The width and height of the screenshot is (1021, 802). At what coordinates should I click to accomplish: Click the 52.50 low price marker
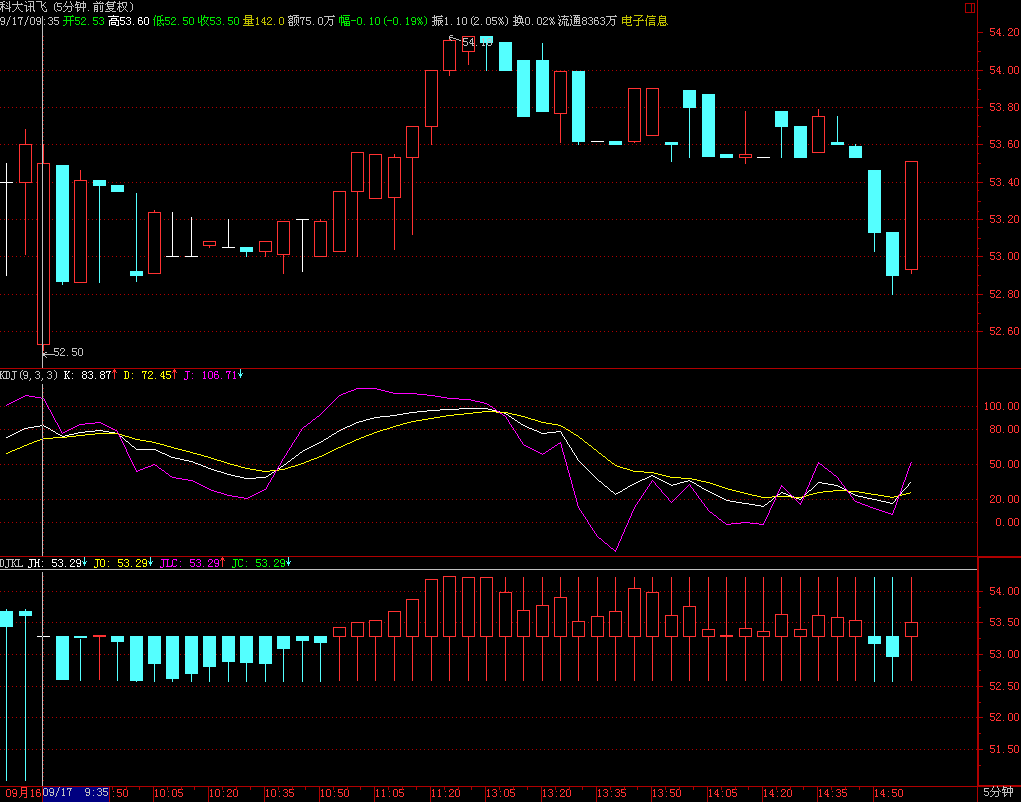pos(68,352)
